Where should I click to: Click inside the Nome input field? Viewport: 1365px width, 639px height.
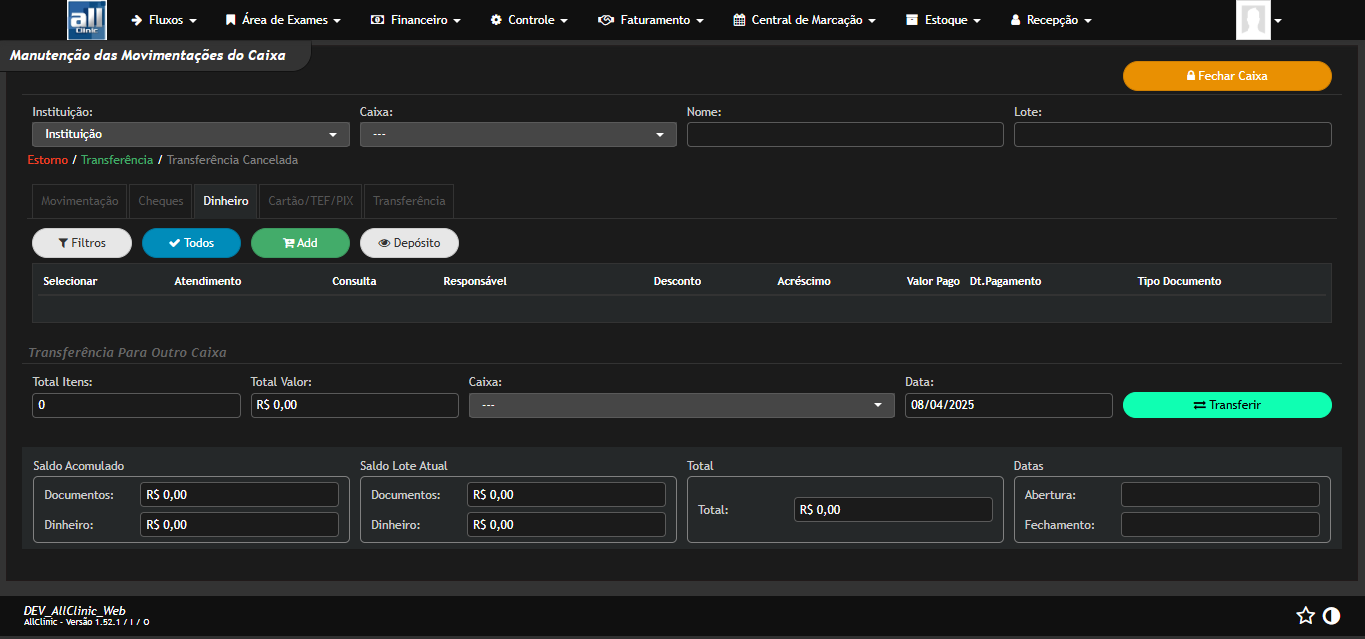(x=844, y=133)
